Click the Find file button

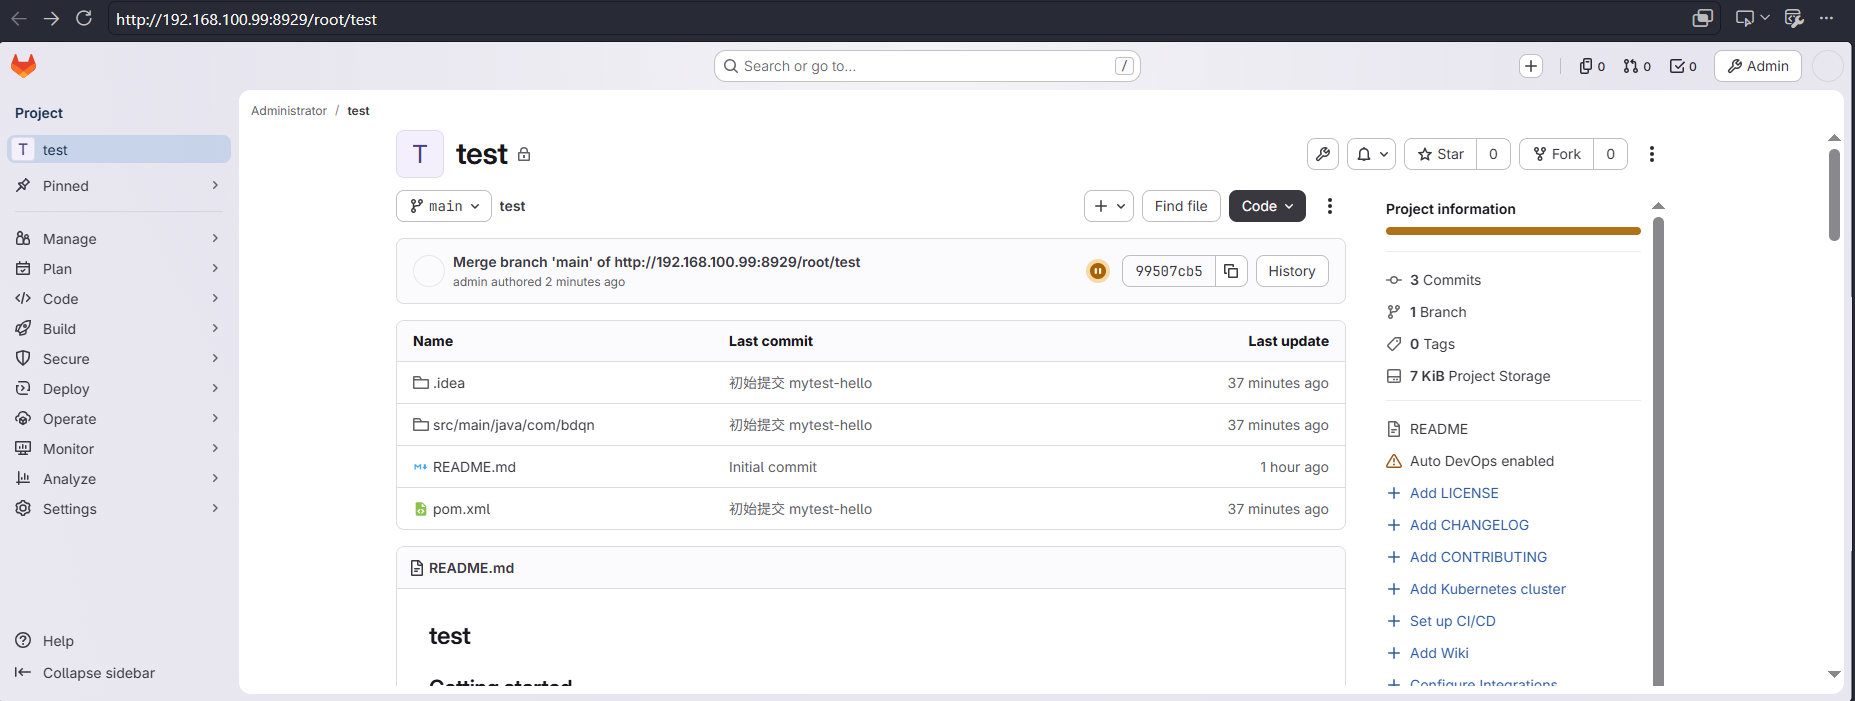(x=1181, y=206)
